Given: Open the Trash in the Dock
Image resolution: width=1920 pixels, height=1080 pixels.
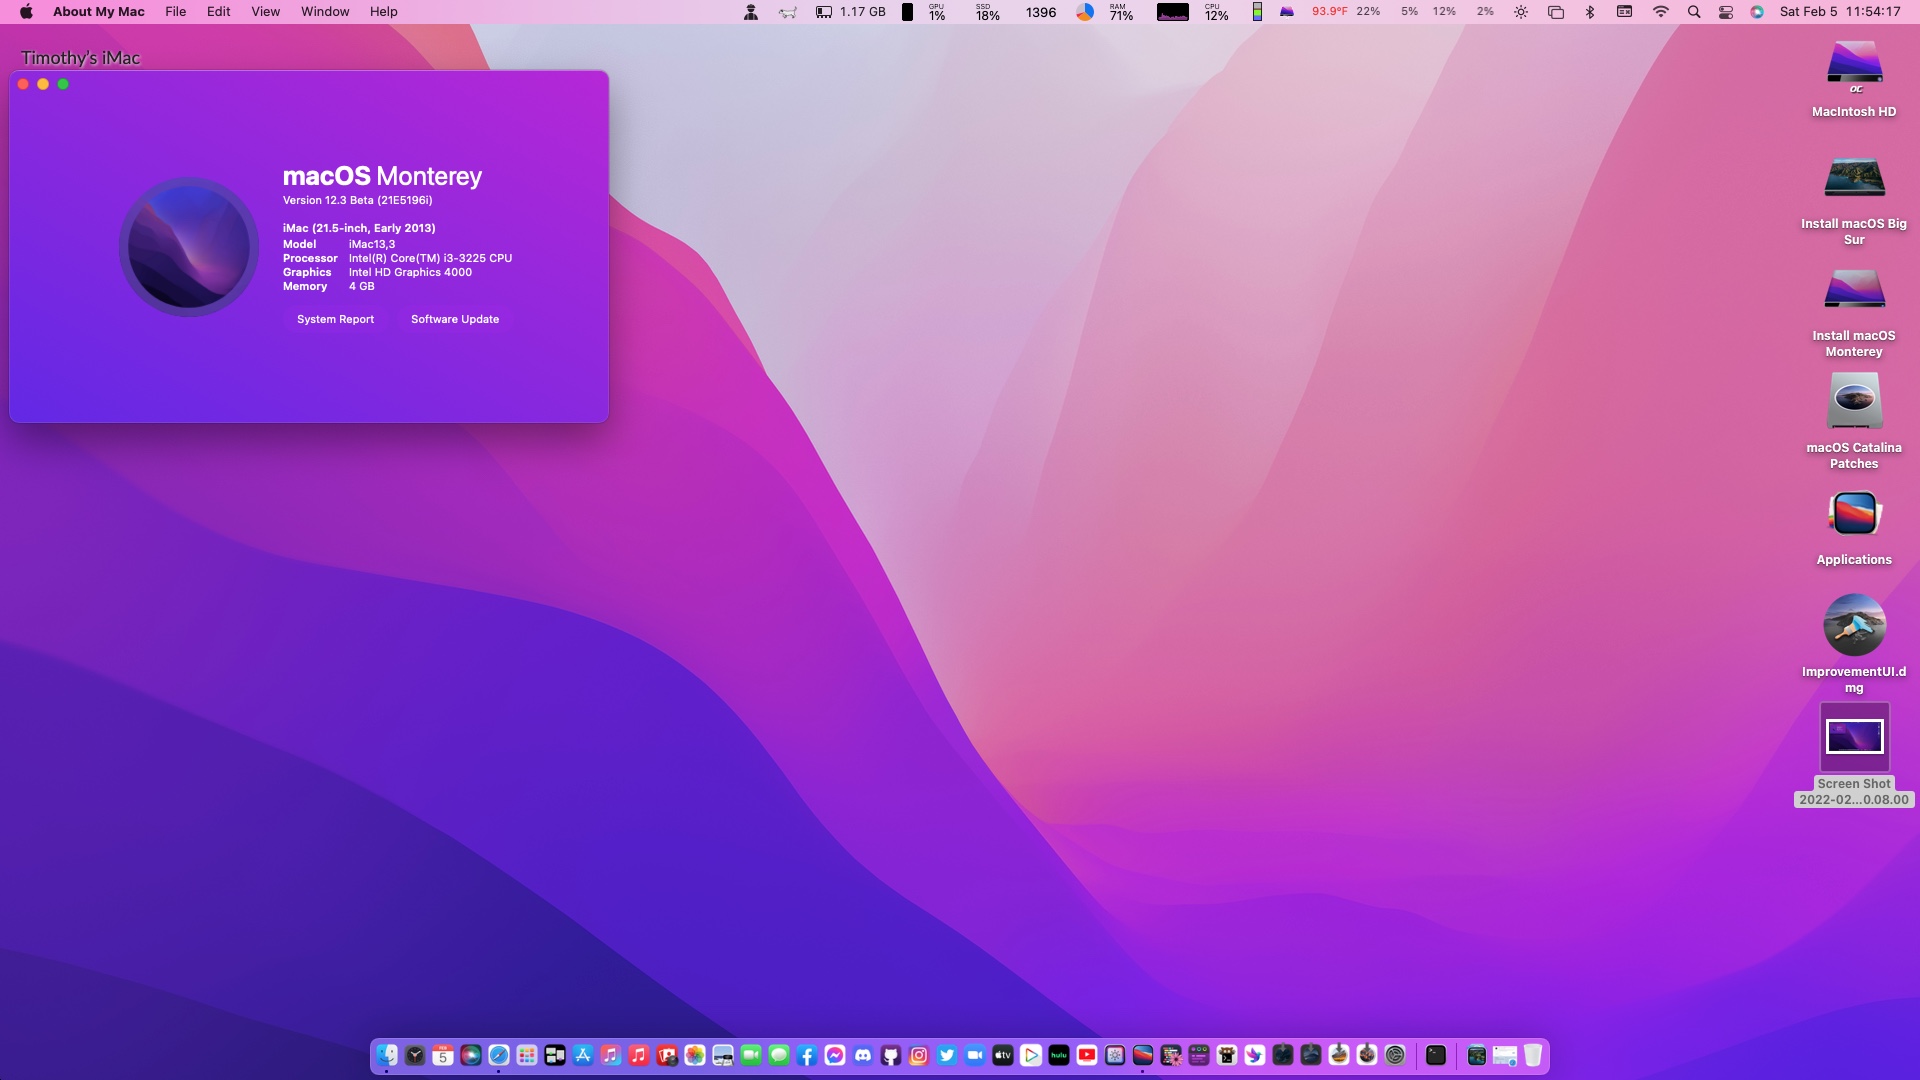Looking at the screenshot, I should coord(1533,1055).
